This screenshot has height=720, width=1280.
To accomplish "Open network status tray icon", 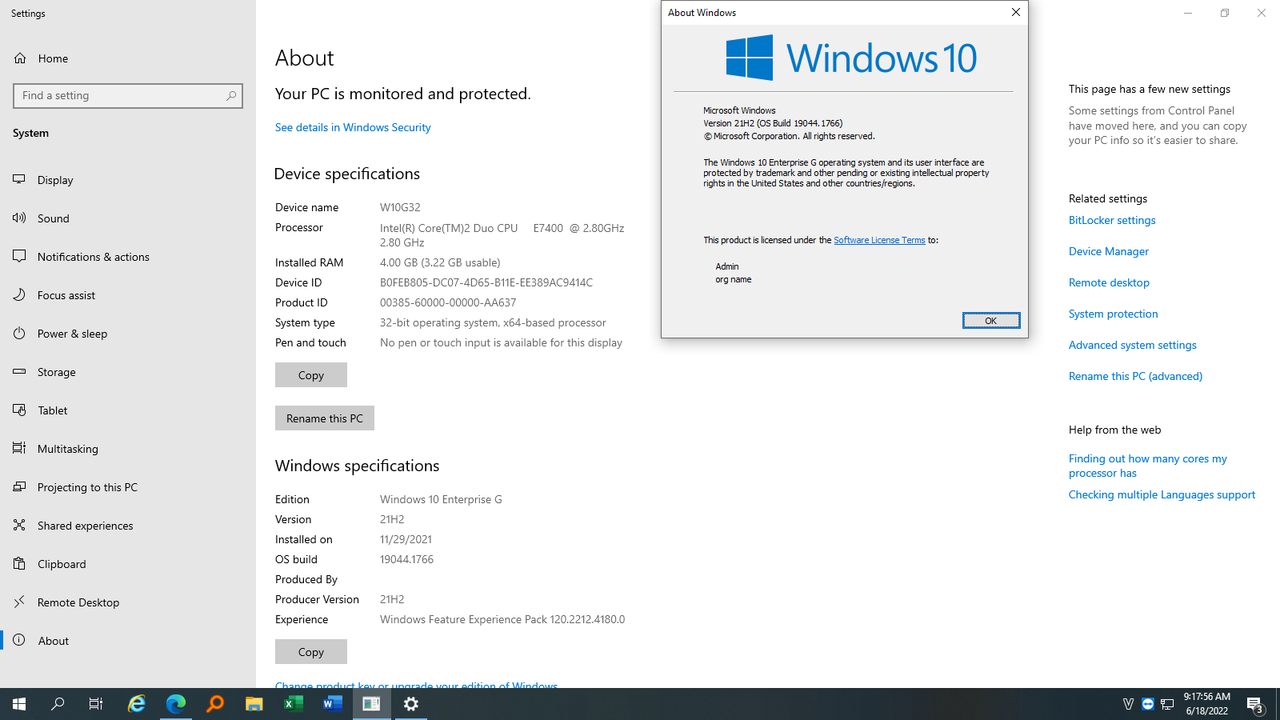I will 1167,704.
